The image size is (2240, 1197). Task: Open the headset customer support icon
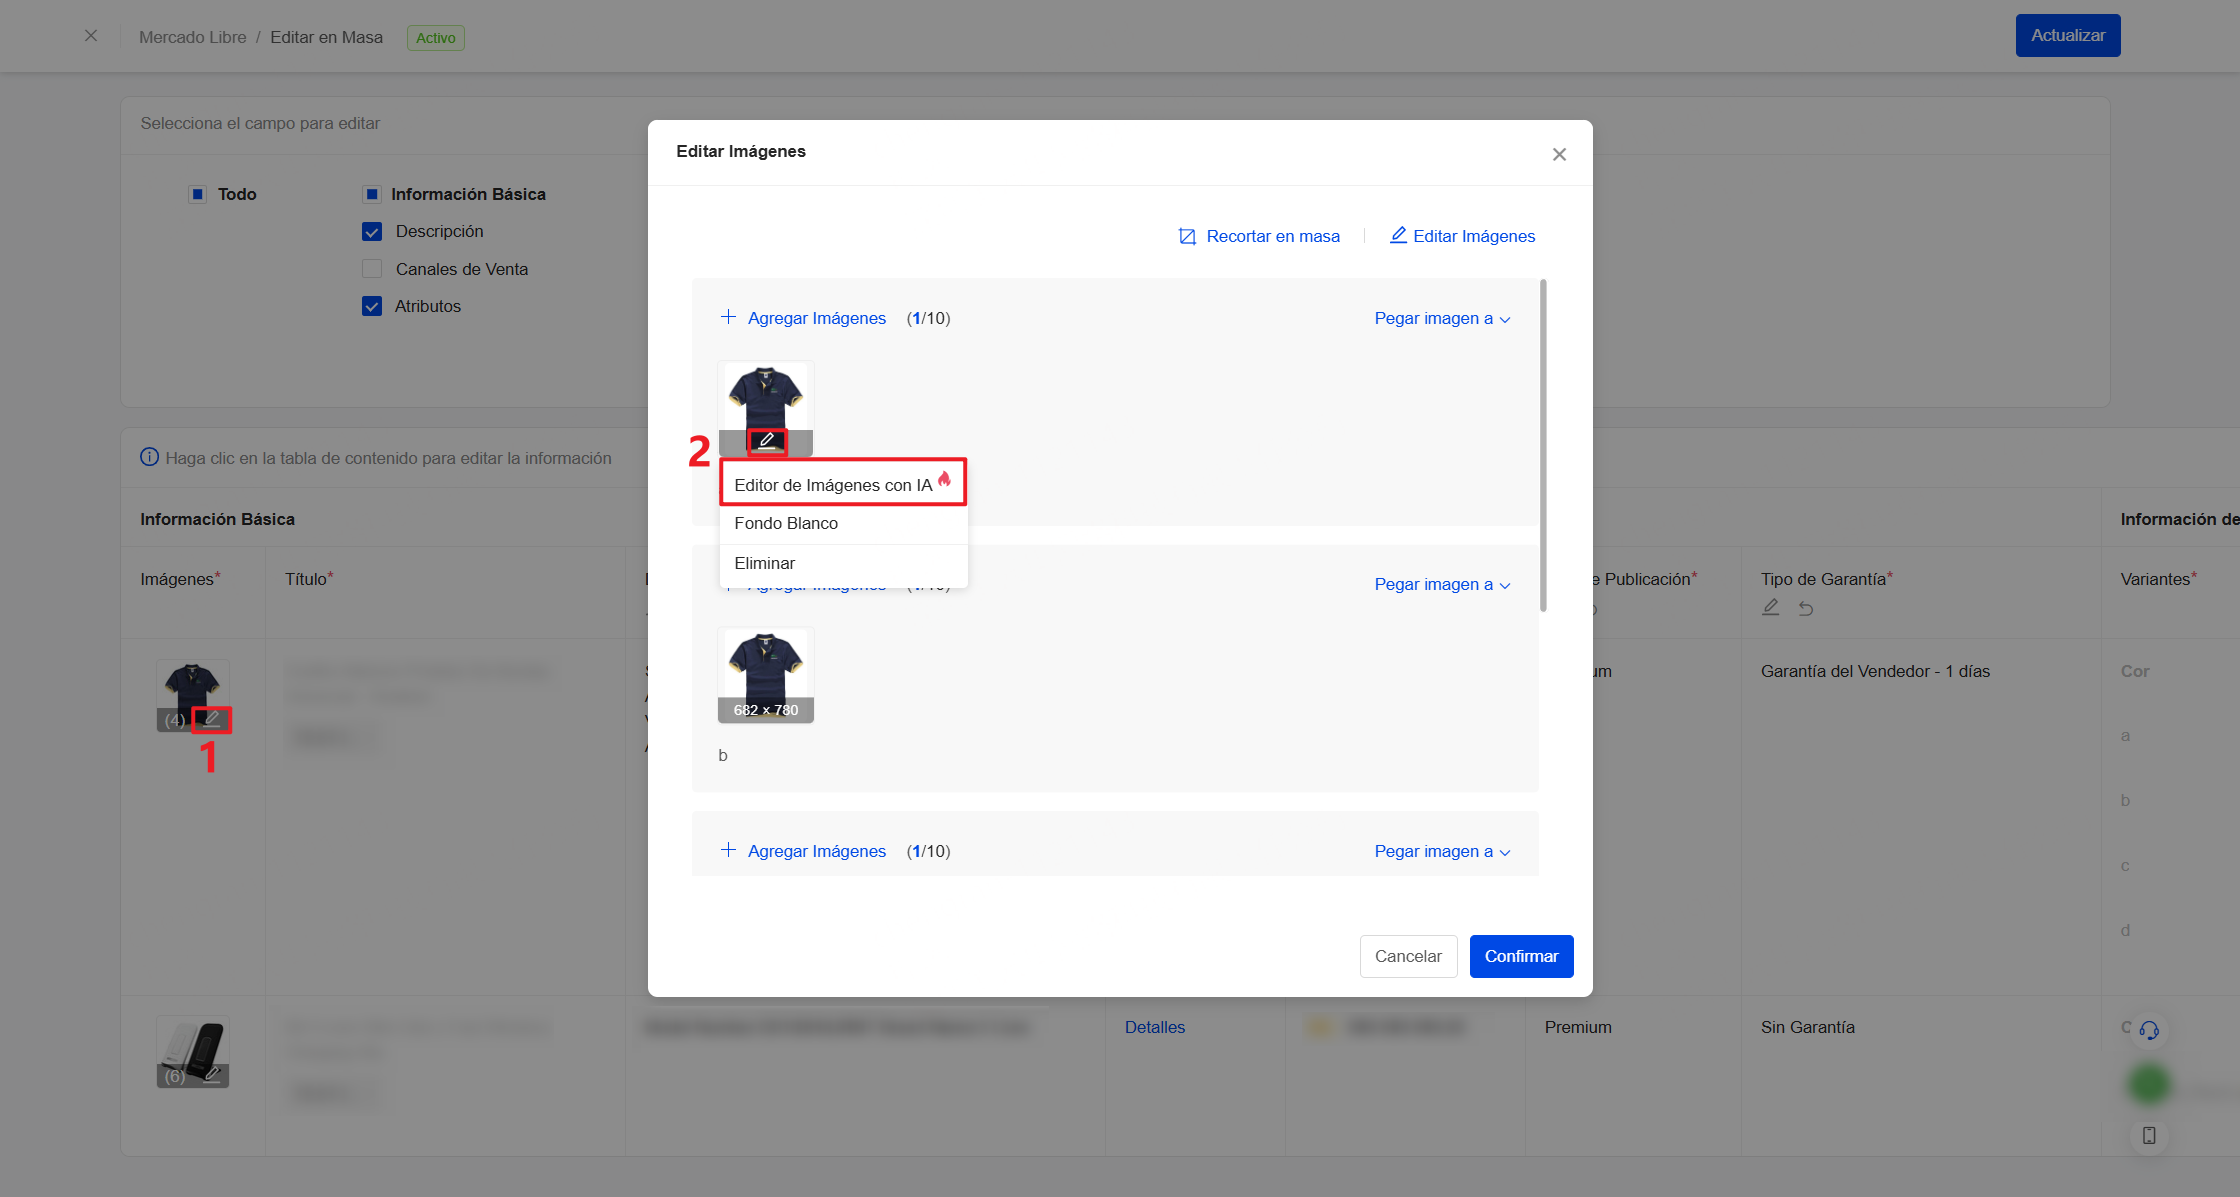pyautogui.click(x=2149, y=1031)
